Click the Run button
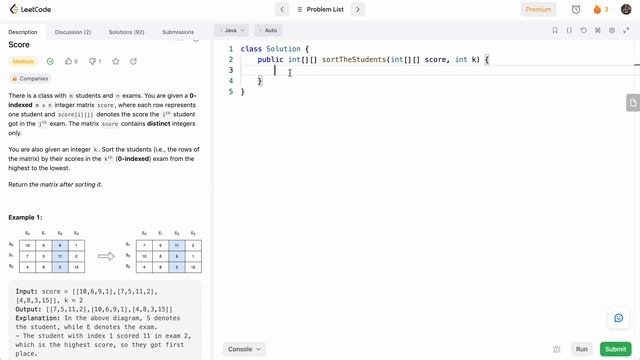The image size is (640, 360). tap(582, 349)
